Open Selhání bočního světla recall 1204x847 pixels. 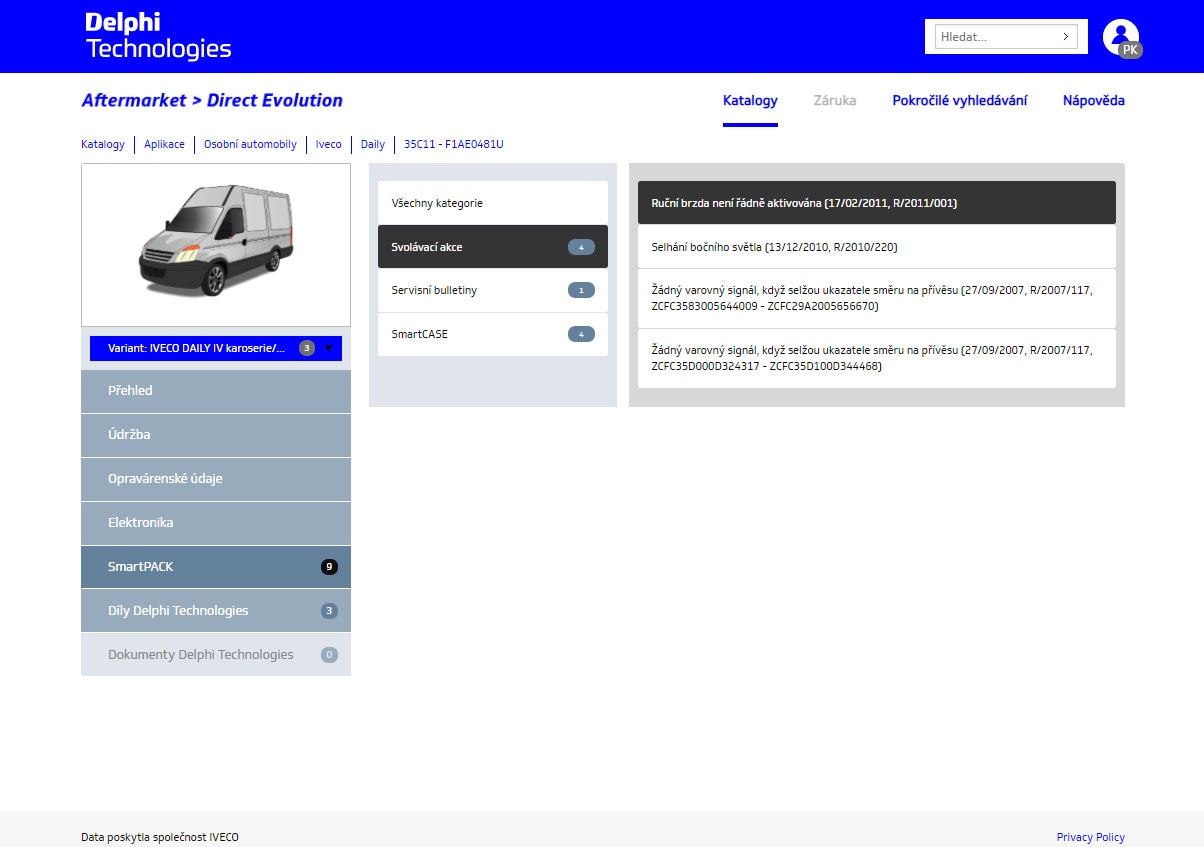pyautogui.click(x=877, y=247)
